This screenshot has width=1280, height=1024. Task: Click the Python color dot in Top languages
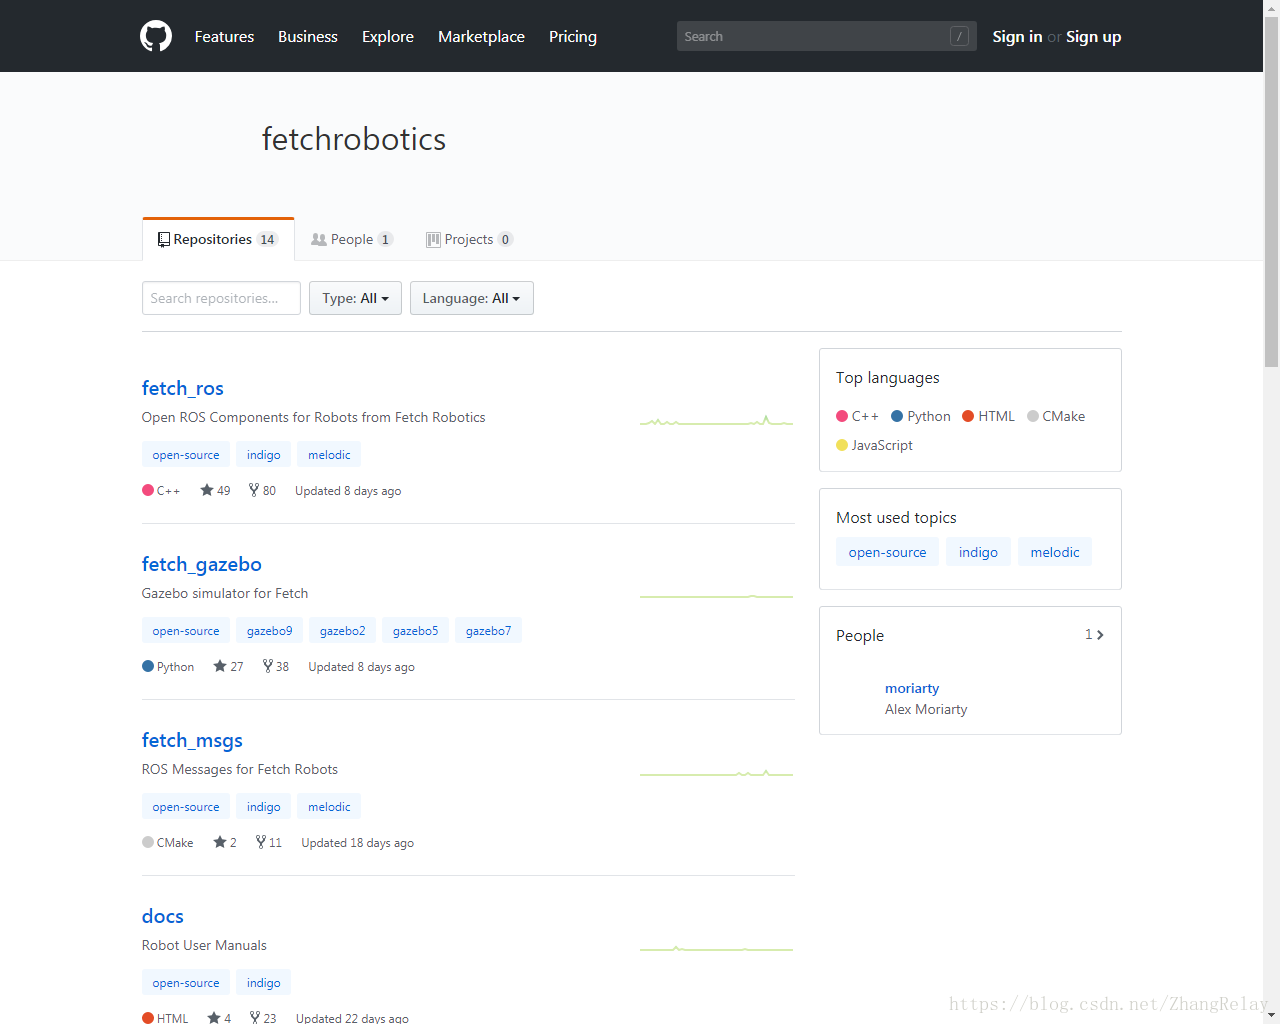[x=897, y=416]
